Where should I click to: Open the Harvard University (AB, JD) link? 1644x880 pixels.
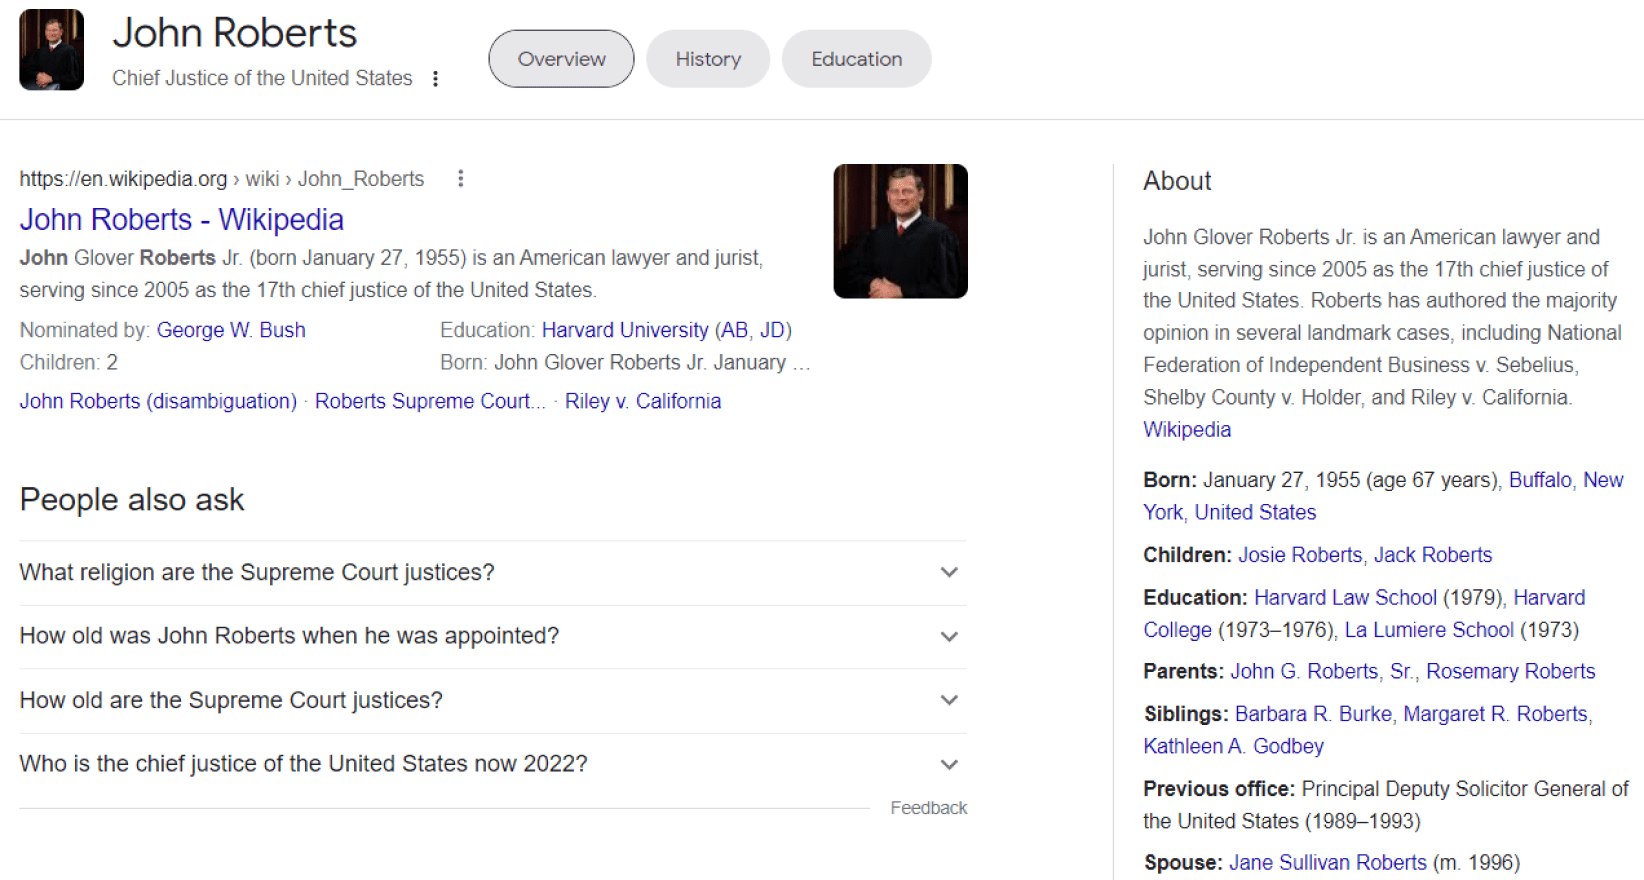click(x=667, y=330)
